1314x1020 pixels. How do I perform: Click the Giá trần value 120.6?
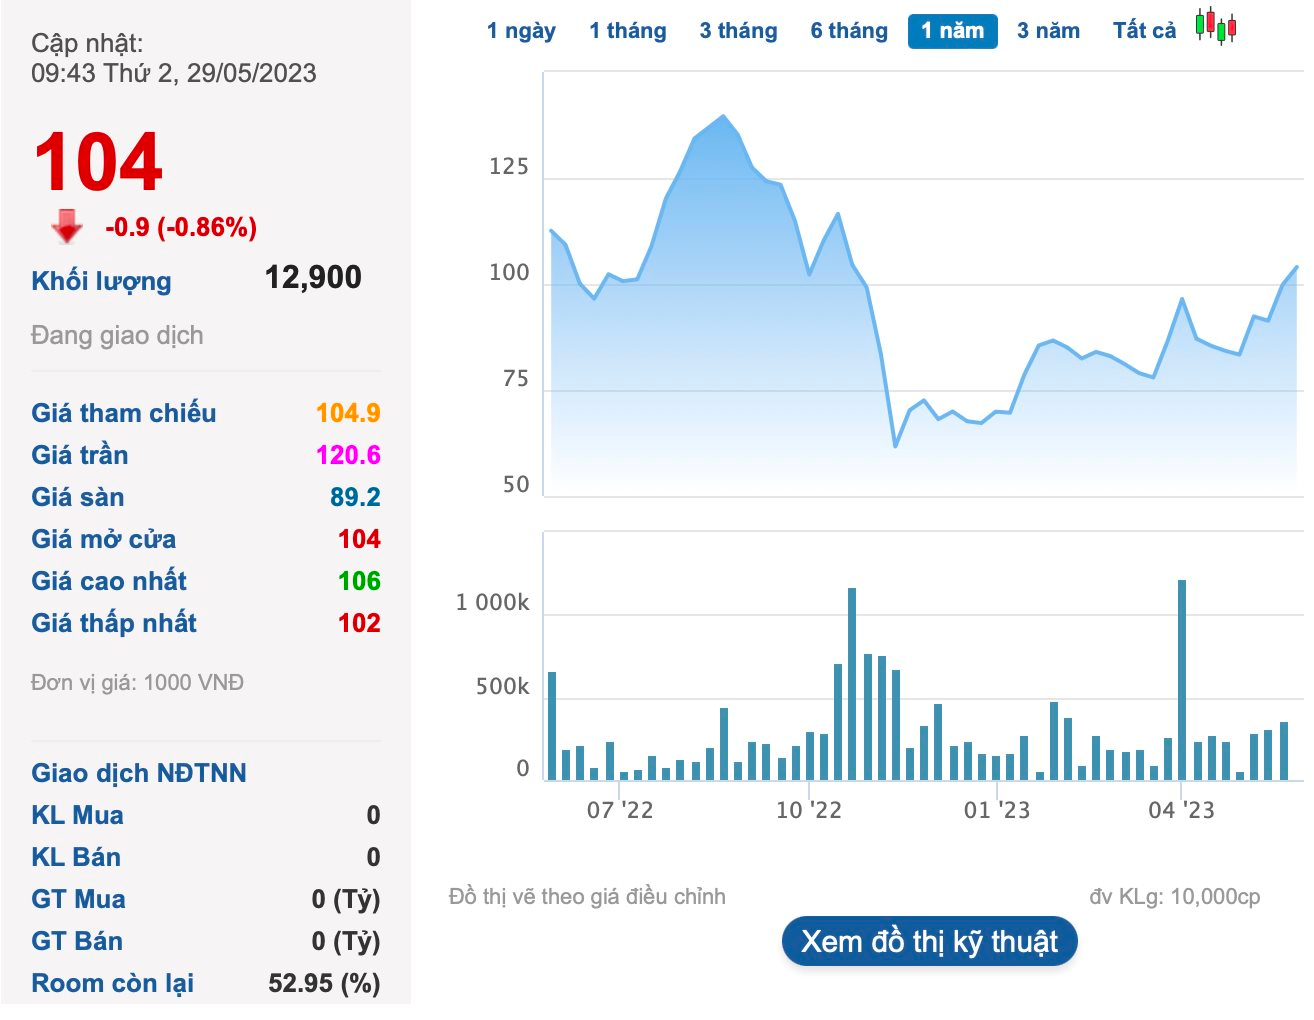coord(348,455)
